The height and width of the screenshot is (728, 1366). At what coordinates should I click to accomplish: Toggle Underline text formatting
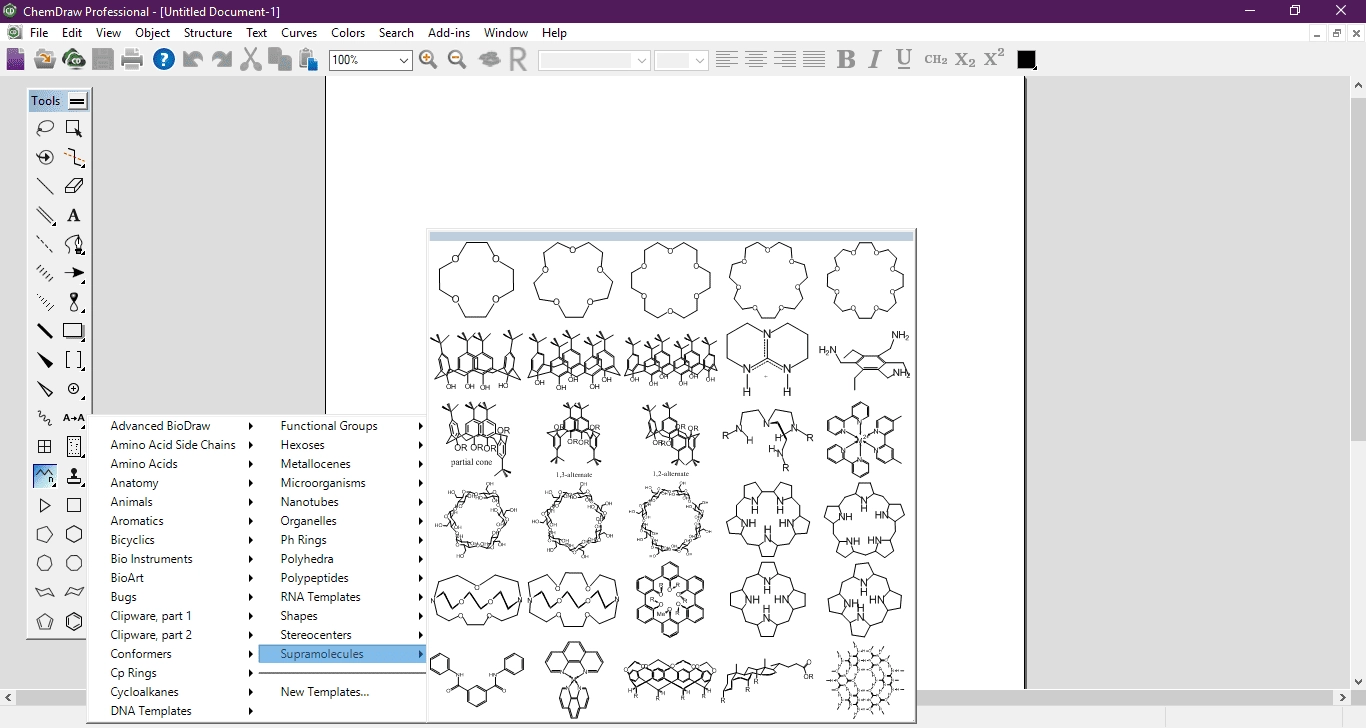click(x=904, y=60)
